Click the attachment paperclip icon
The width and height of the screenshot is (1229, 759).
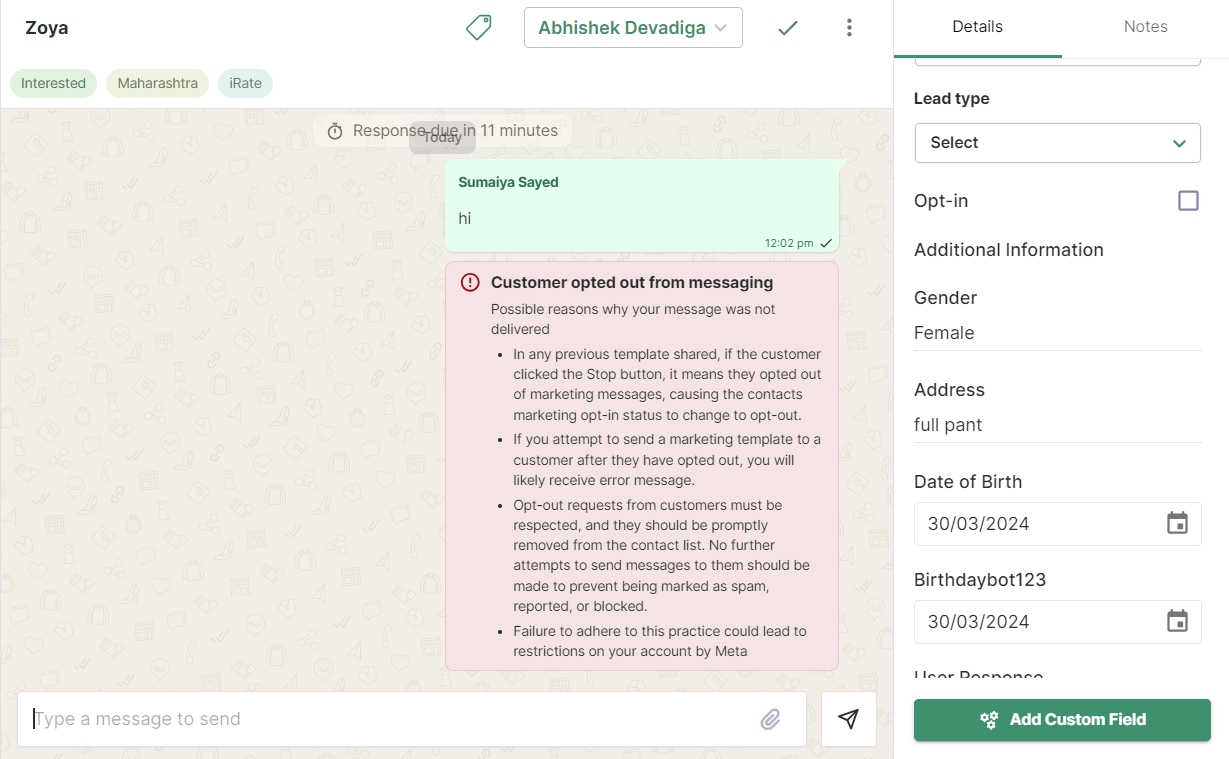770,719
